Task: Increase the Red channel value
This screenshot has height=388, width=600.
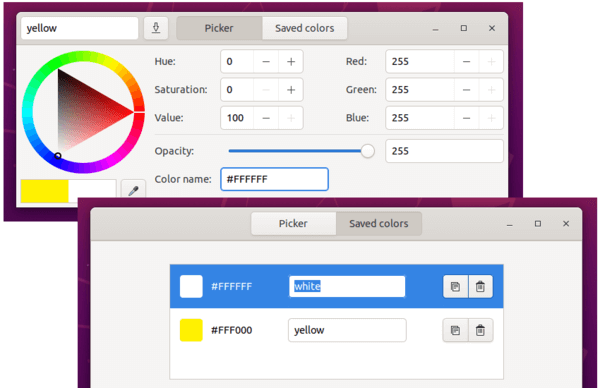Action: (x=491, y=62)
